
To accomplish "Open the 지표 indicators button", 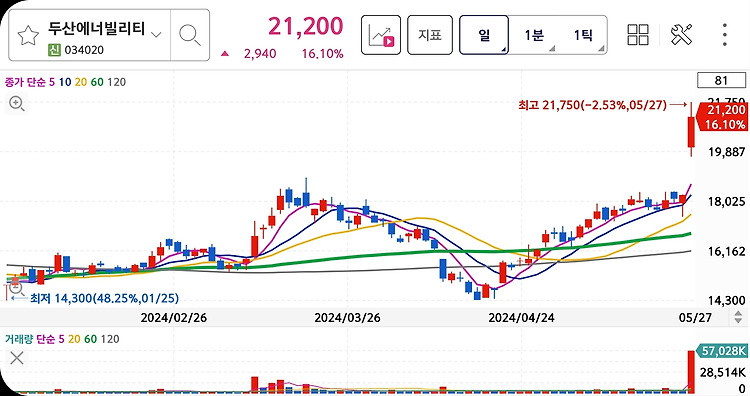I will click(x=430, y=35).
